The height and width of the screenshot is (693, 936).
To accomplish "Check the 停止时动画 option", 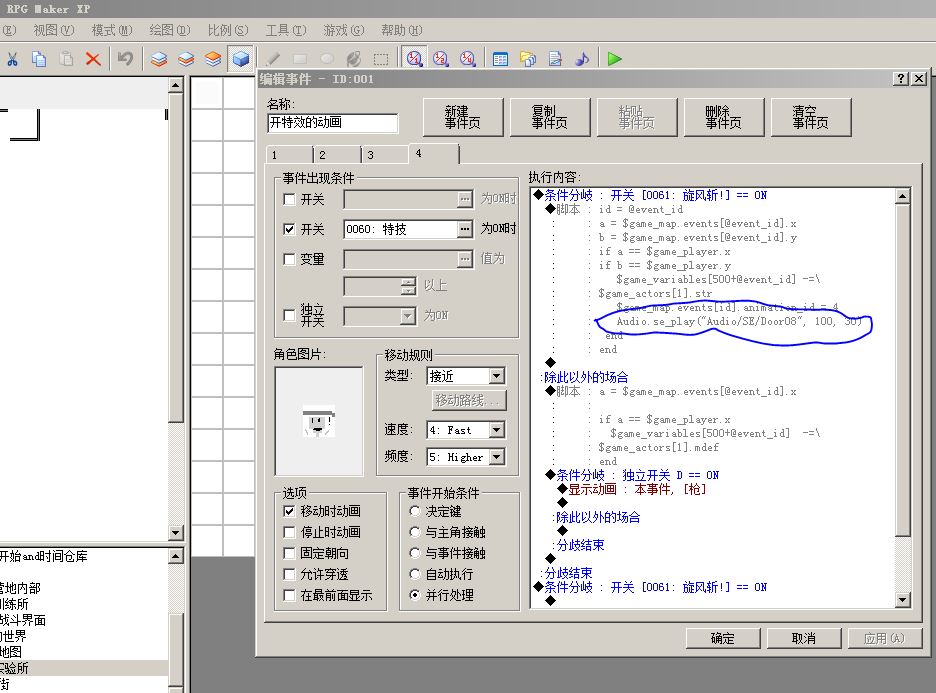I will click(x=290, y=532).
